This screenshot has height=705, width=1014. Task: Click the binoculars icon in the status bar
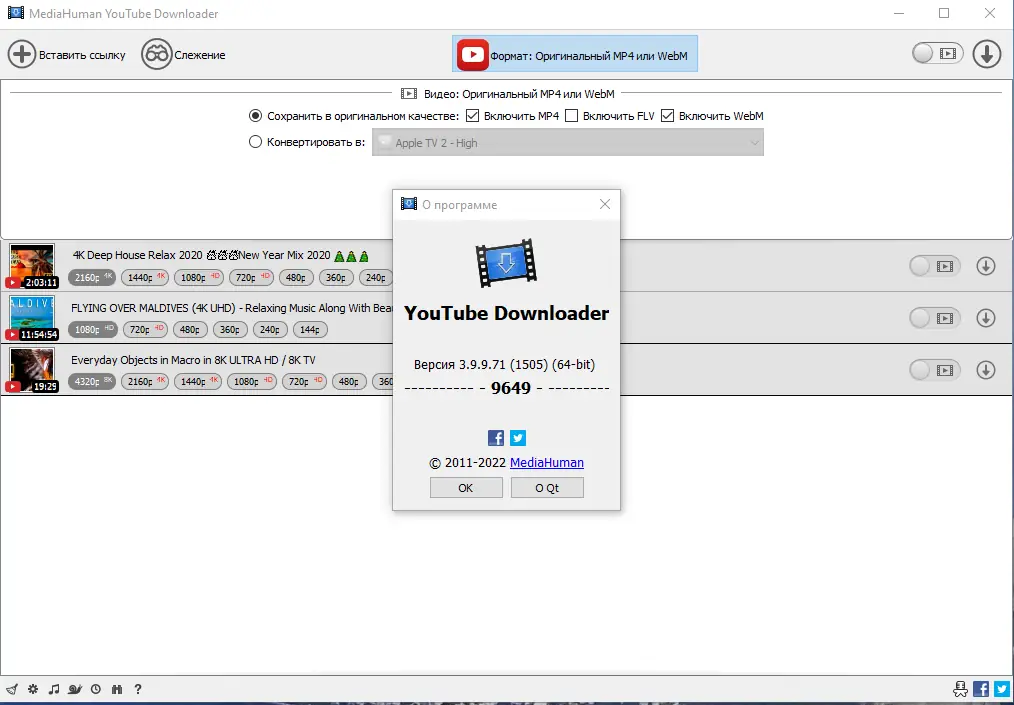tap(116, 689)
